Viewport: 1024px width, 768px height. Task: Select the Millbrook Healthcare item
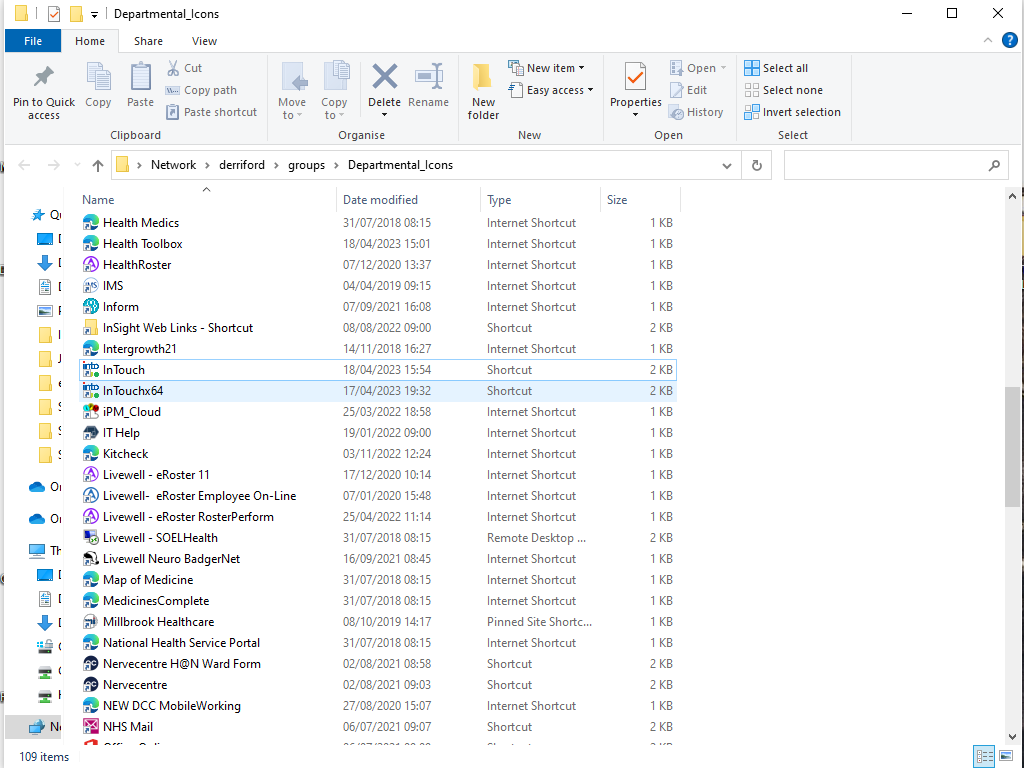377,622
